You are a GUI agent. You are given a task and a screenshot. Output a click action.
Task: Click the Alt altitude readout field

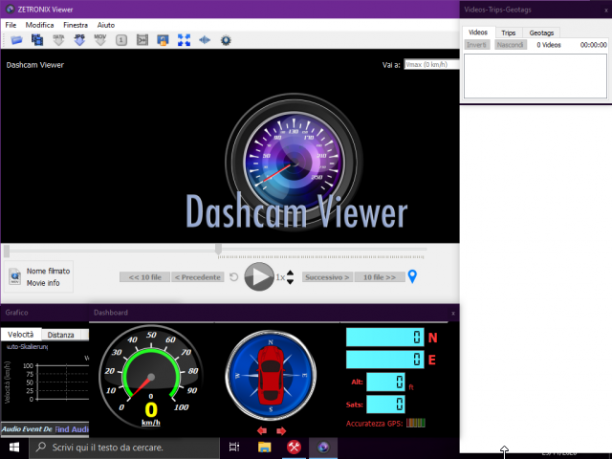tap(386, 382)
